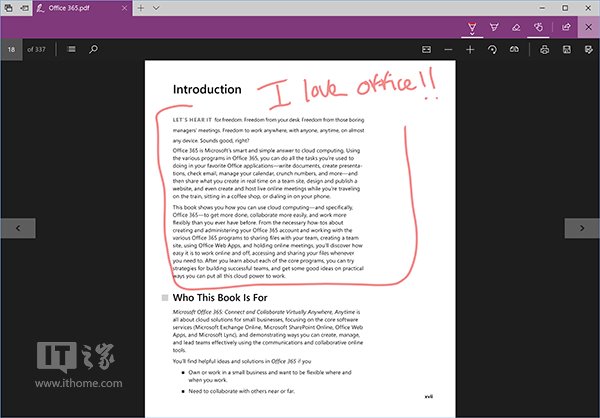Maximize the browser window
The height and width of the screenshot is (418, 600).
click(x=565, y=8)
